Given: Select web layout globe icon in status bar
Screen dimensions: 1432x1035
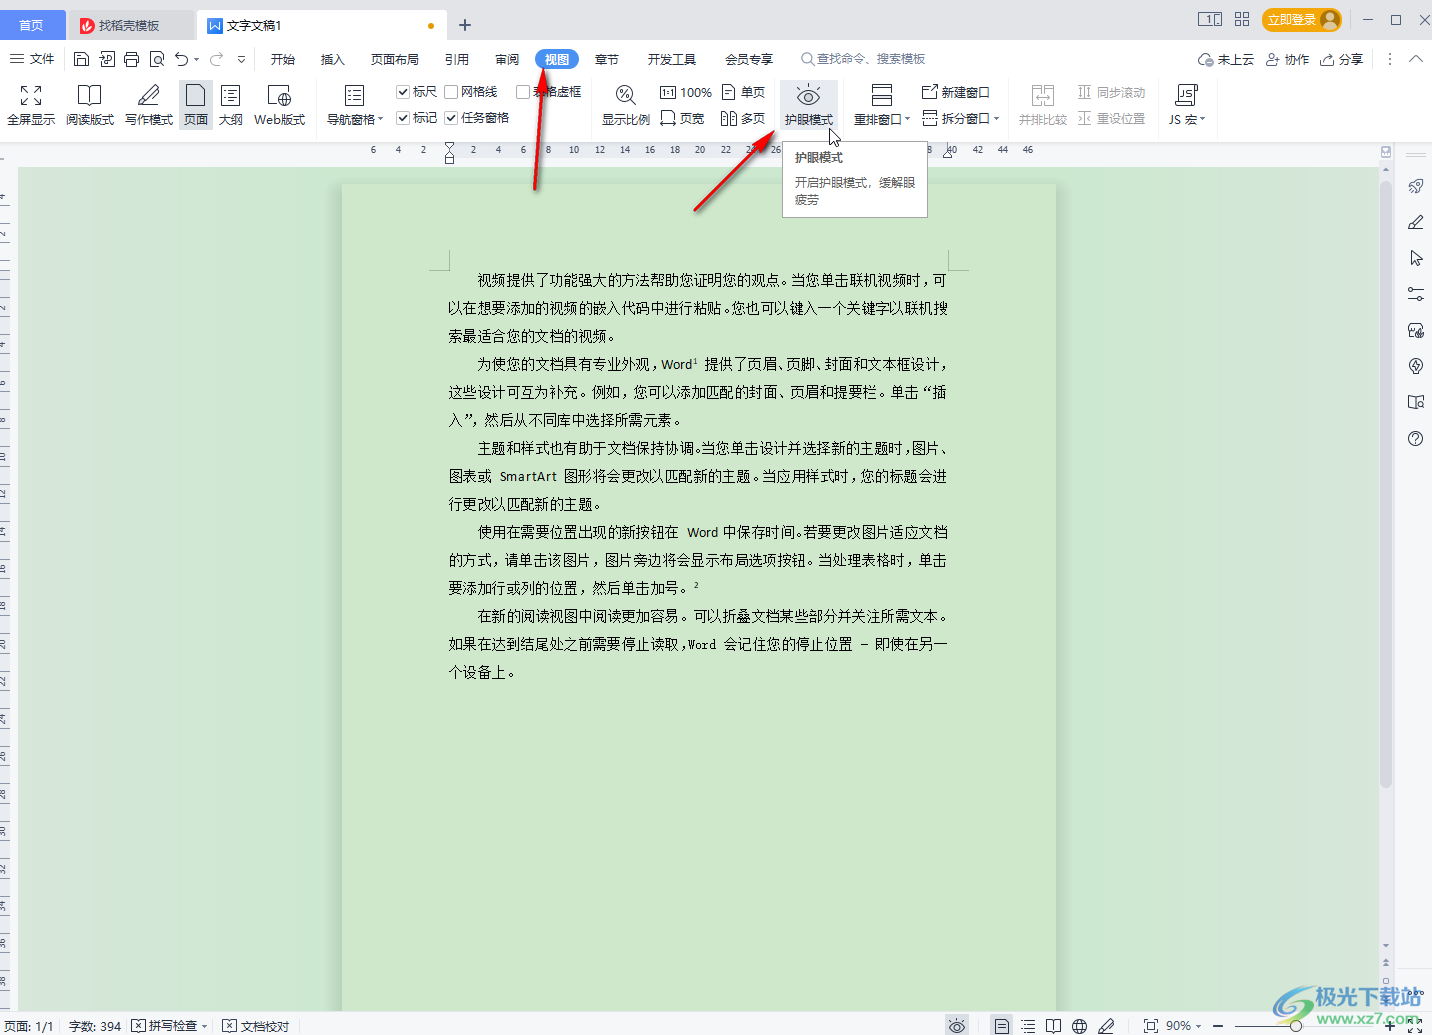Looking at the screenshot, I should [1080, 1026].
